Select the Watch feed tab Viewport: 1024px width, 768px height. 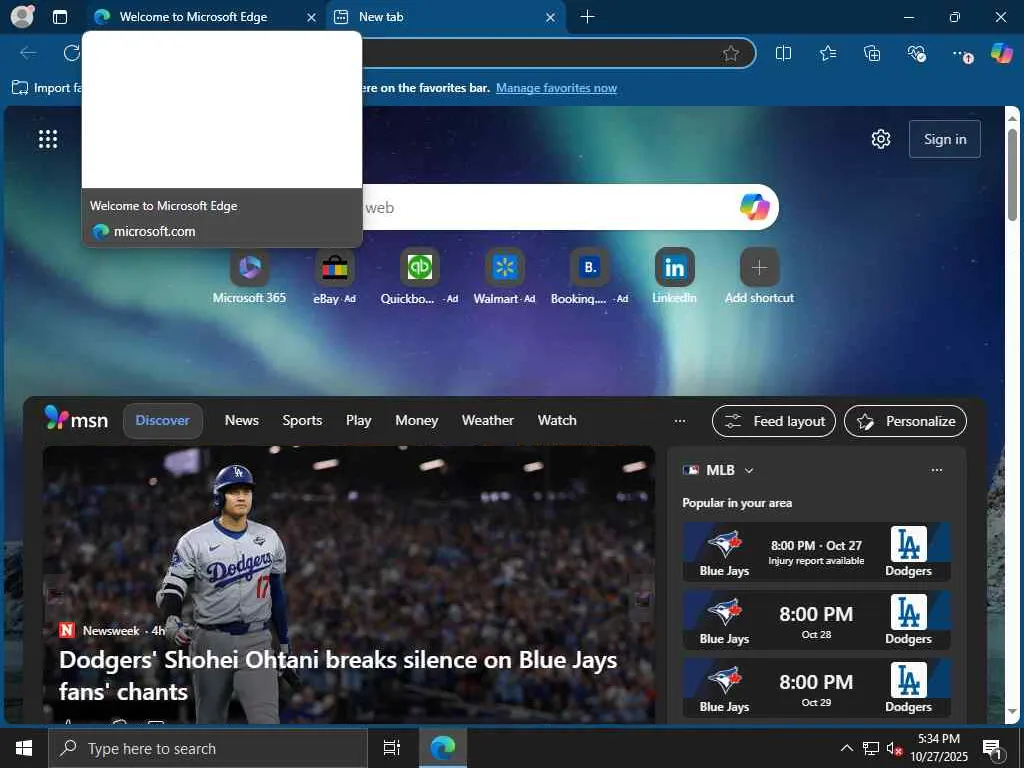pos(557,421)
